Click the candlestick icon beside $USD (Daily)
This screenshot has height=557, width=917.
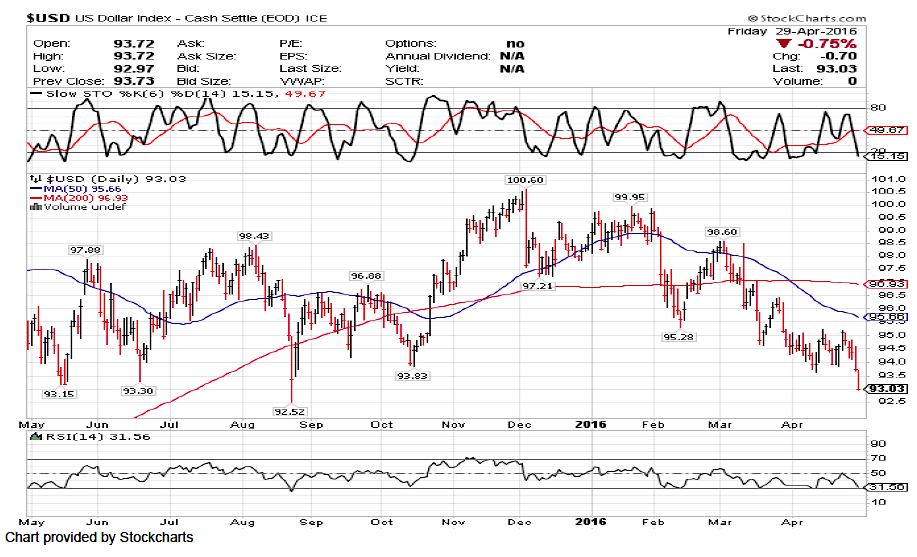[x=36, y=179]
